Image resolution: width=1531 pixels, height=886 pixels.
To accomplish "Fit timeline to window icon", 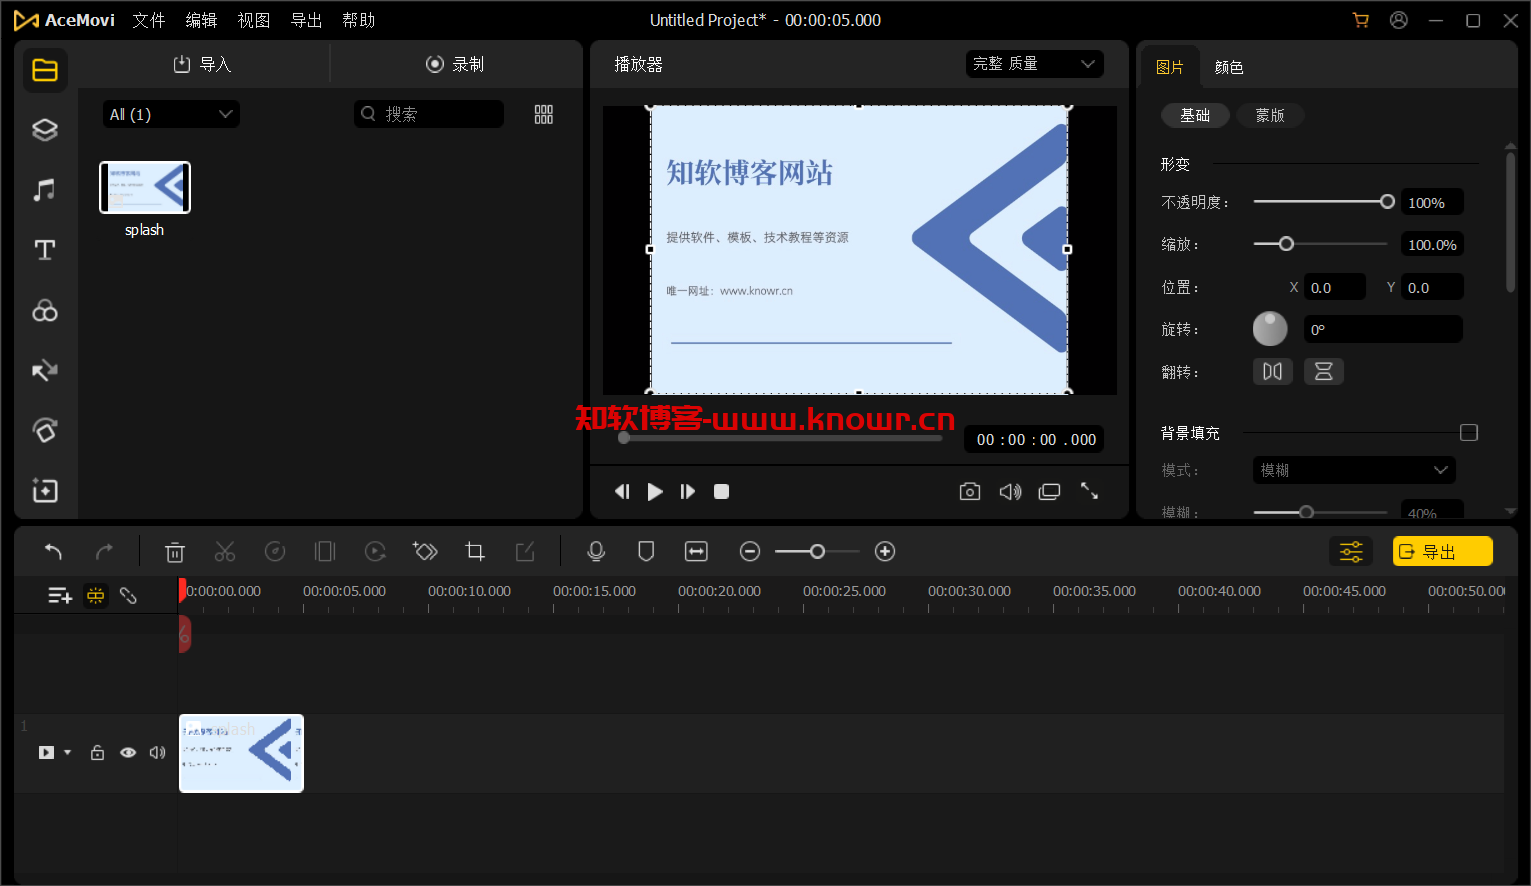I will [x=696, y=551].
